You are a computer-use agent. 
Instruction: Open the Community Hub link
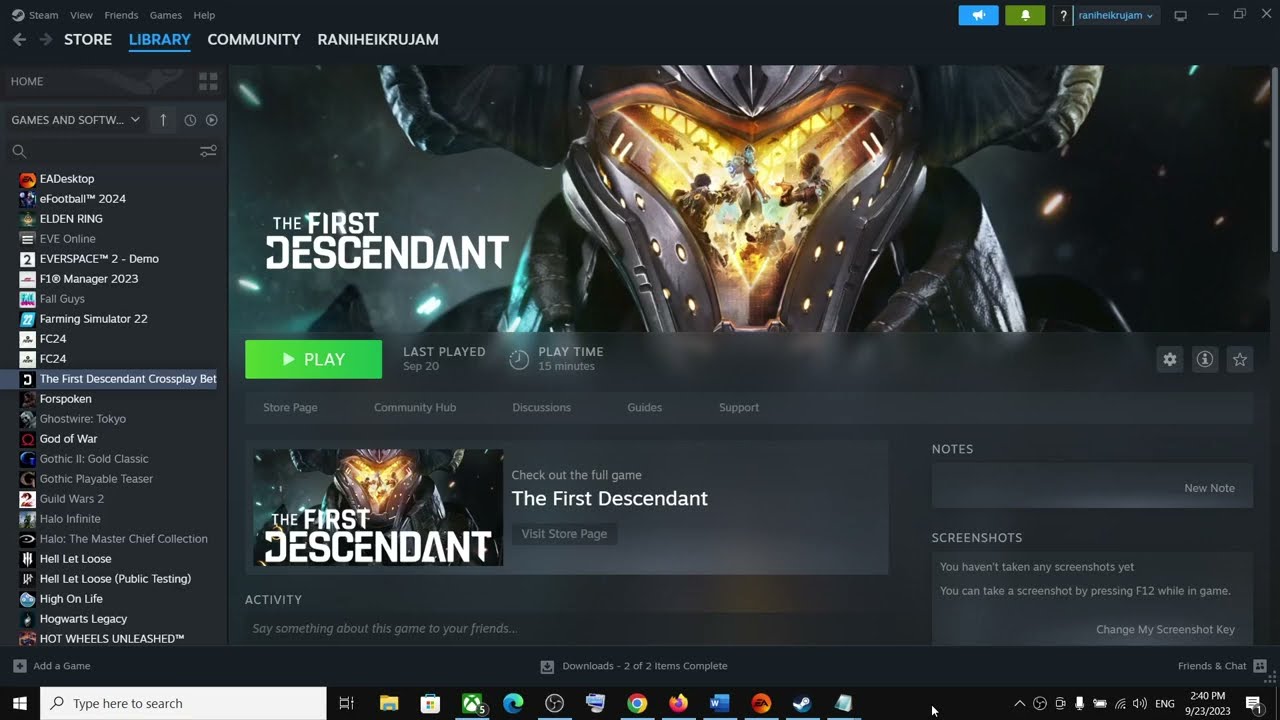(415, 407)
